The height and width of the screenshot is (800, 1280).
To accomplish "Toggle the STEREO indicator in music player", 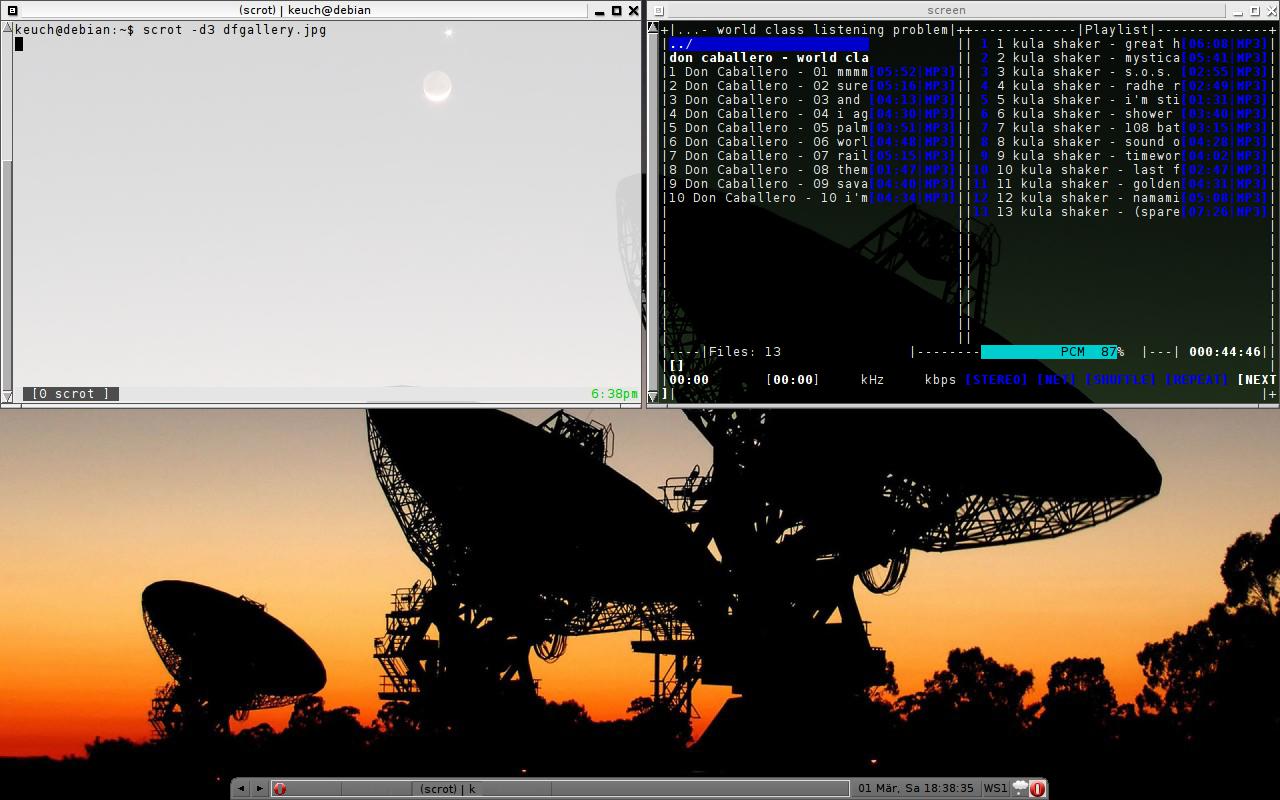I will [x=996, y=380].
